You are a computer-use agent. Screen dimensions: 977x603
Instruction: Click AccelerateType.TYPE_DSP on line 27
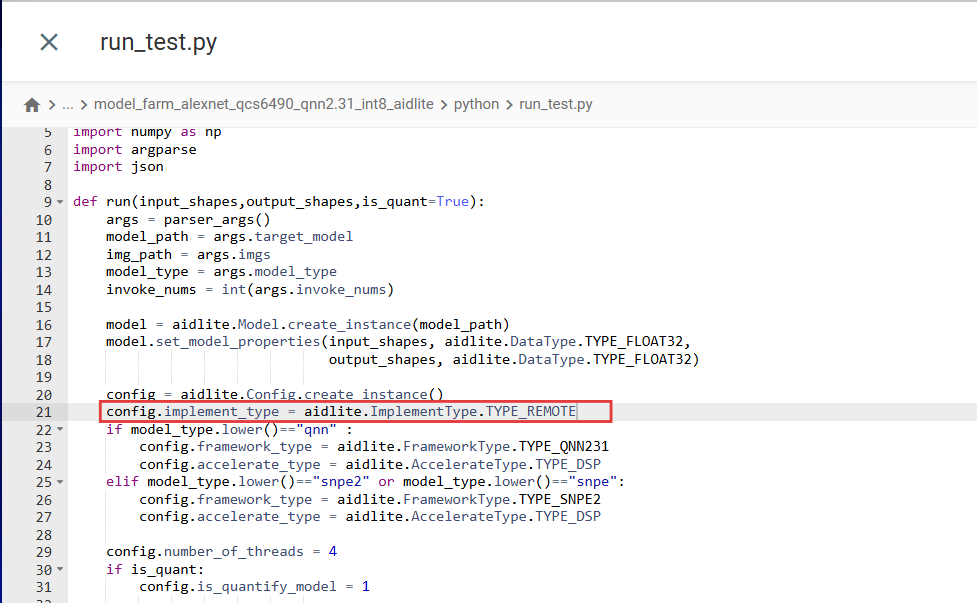(x=506, y=516)
